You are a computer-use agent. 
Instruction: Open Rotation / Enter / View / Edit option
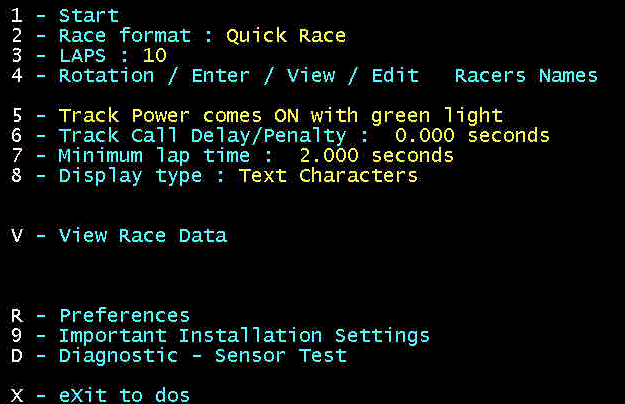coord(230,75)
